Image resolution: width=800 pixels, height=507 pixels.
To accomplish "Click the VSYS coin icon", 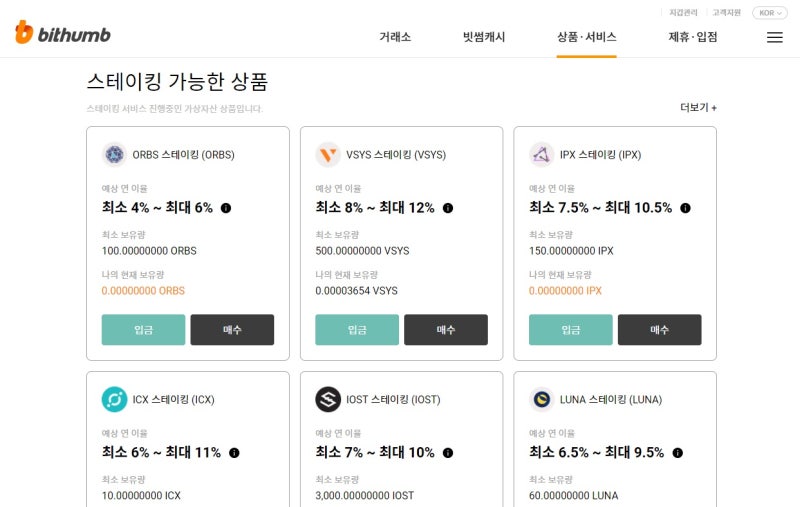I will [328, 155].
